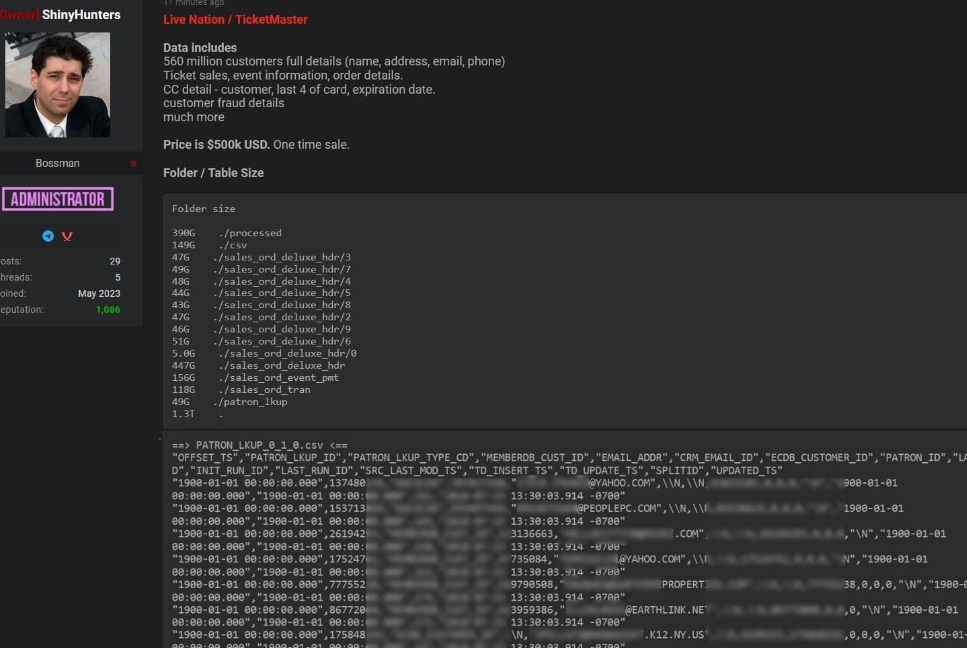Select the CC detail line
Viewport: 967px width, 648px height.
coord(298,89)
